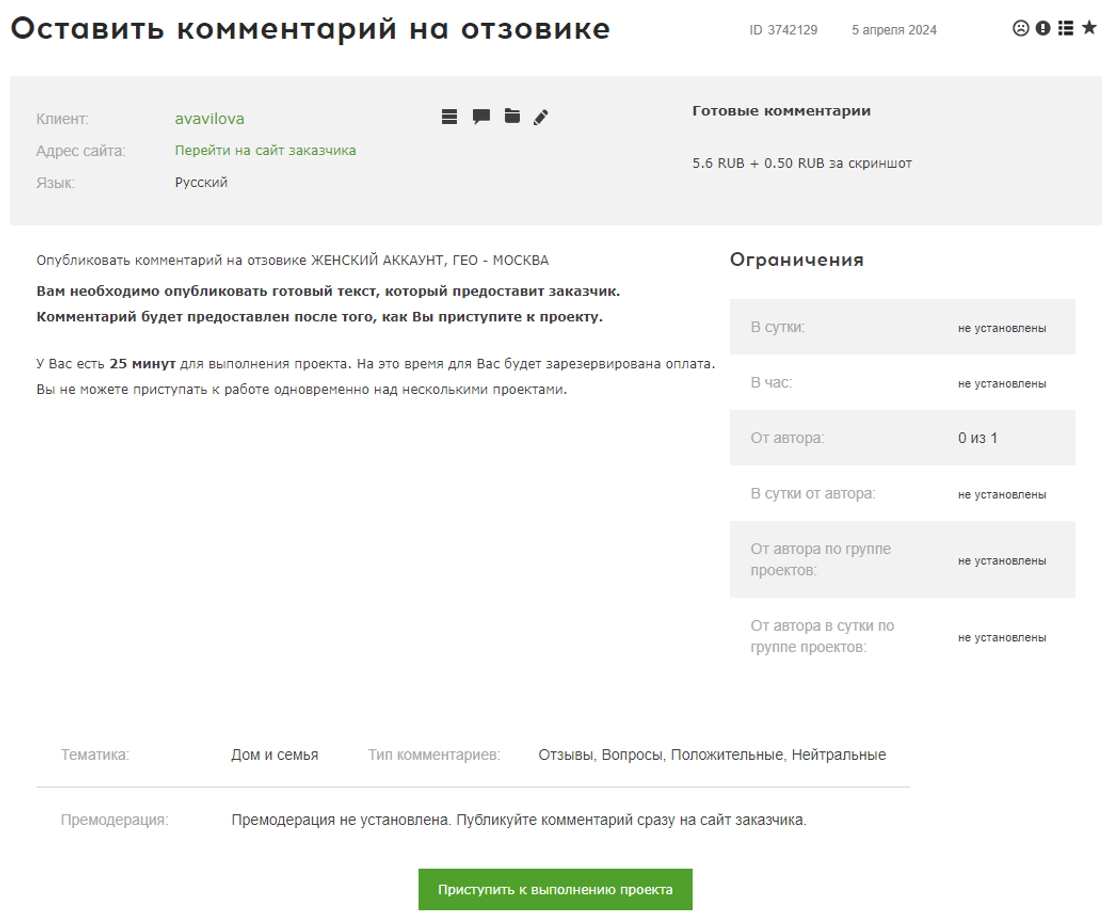The image size is (1109, 923).
Task: Click the exclamation mark report icon
Action: click(1043, 28)
